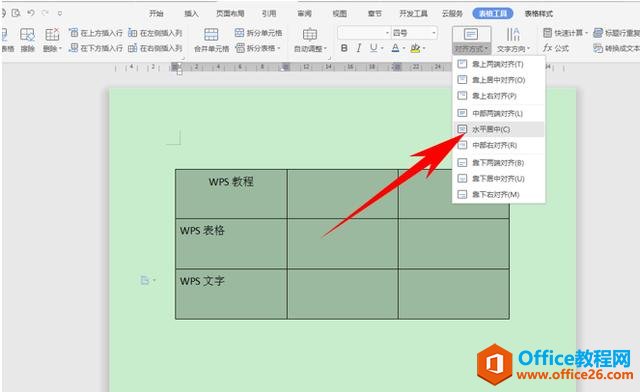Click the table cell containing WPS 文字

point(231,294)
